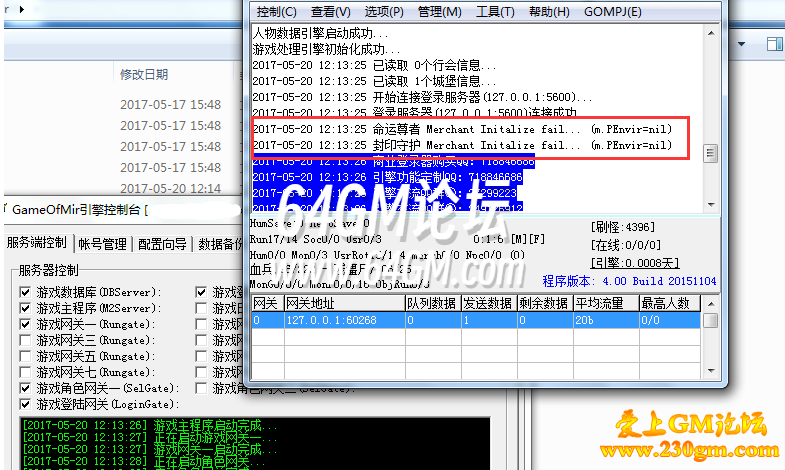This screenshot has width=785, height=470.
Task: Click the 修改日期 column header in explorer
Action: click(144, 75)
